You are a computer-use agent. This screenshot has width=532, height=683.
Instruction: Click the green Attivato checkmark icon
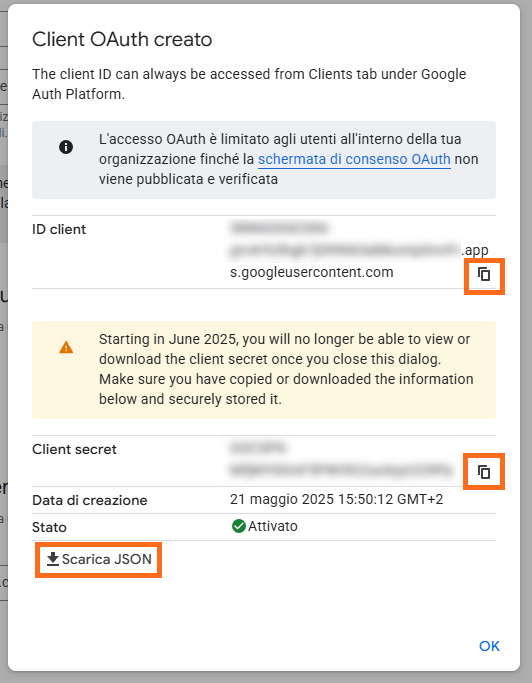238,526
